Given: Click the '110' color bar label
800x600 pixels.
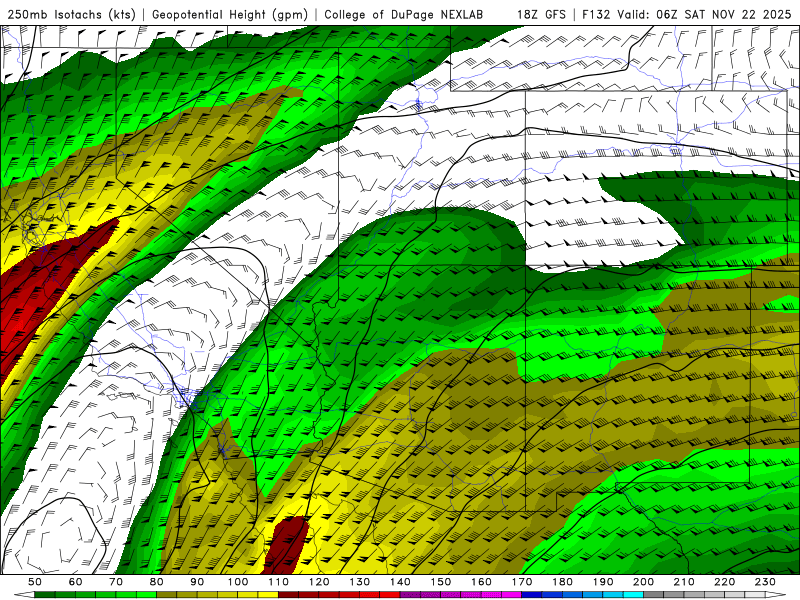Looking at the screenshot, I should click(x=278, y=582).
